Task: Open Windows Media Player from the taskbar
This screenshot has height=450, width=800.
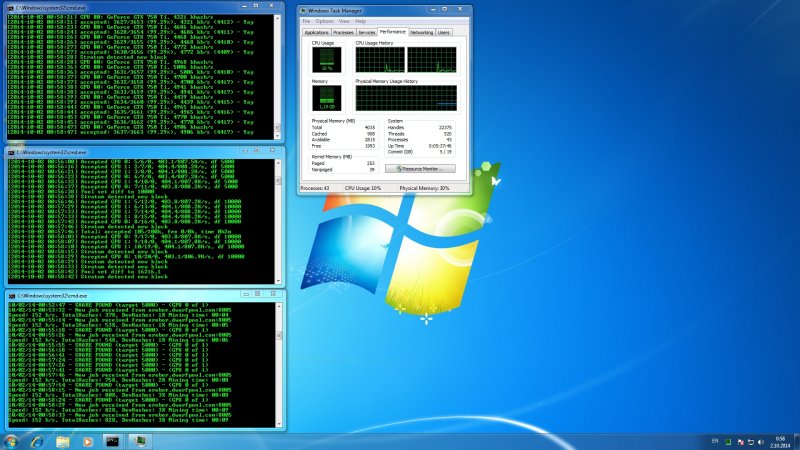Action: [x=88, y=441]
